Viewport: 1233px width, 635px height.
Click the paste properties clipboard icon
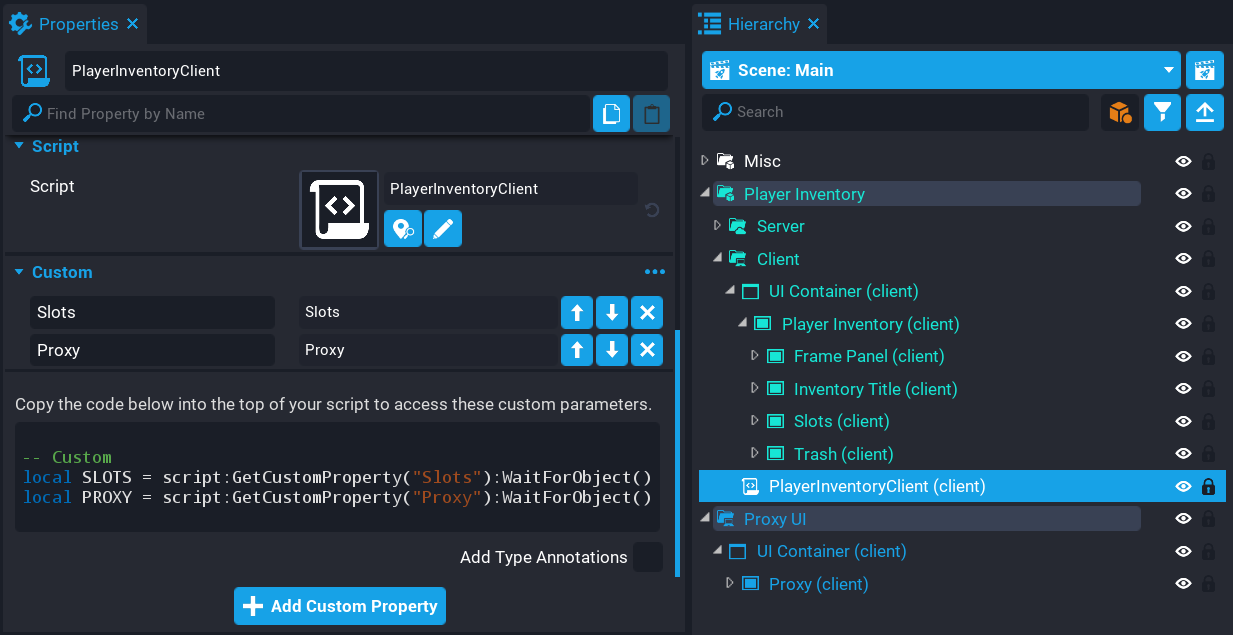(651, 114)
